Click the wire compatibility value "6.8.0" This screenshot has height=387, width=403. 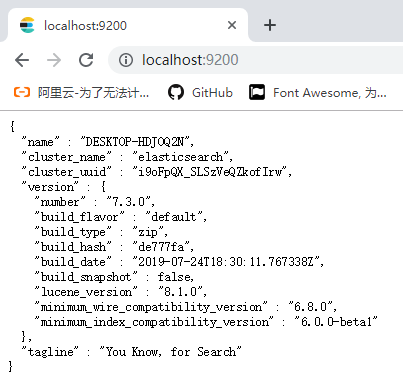[x=312, y=307]
